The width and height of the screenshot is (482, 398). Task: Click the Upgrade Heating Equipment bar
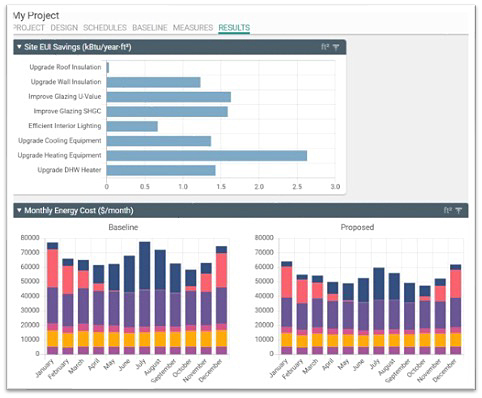207,156
